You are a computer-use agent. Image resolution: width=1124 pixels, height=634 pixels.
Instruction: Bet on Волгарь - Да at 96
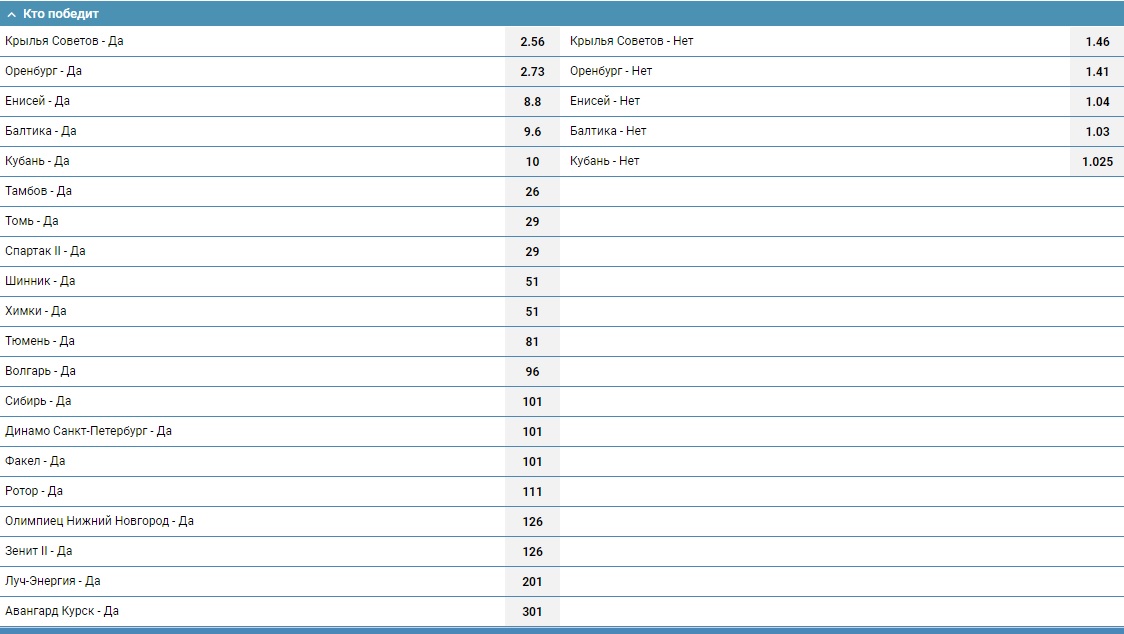532,372
